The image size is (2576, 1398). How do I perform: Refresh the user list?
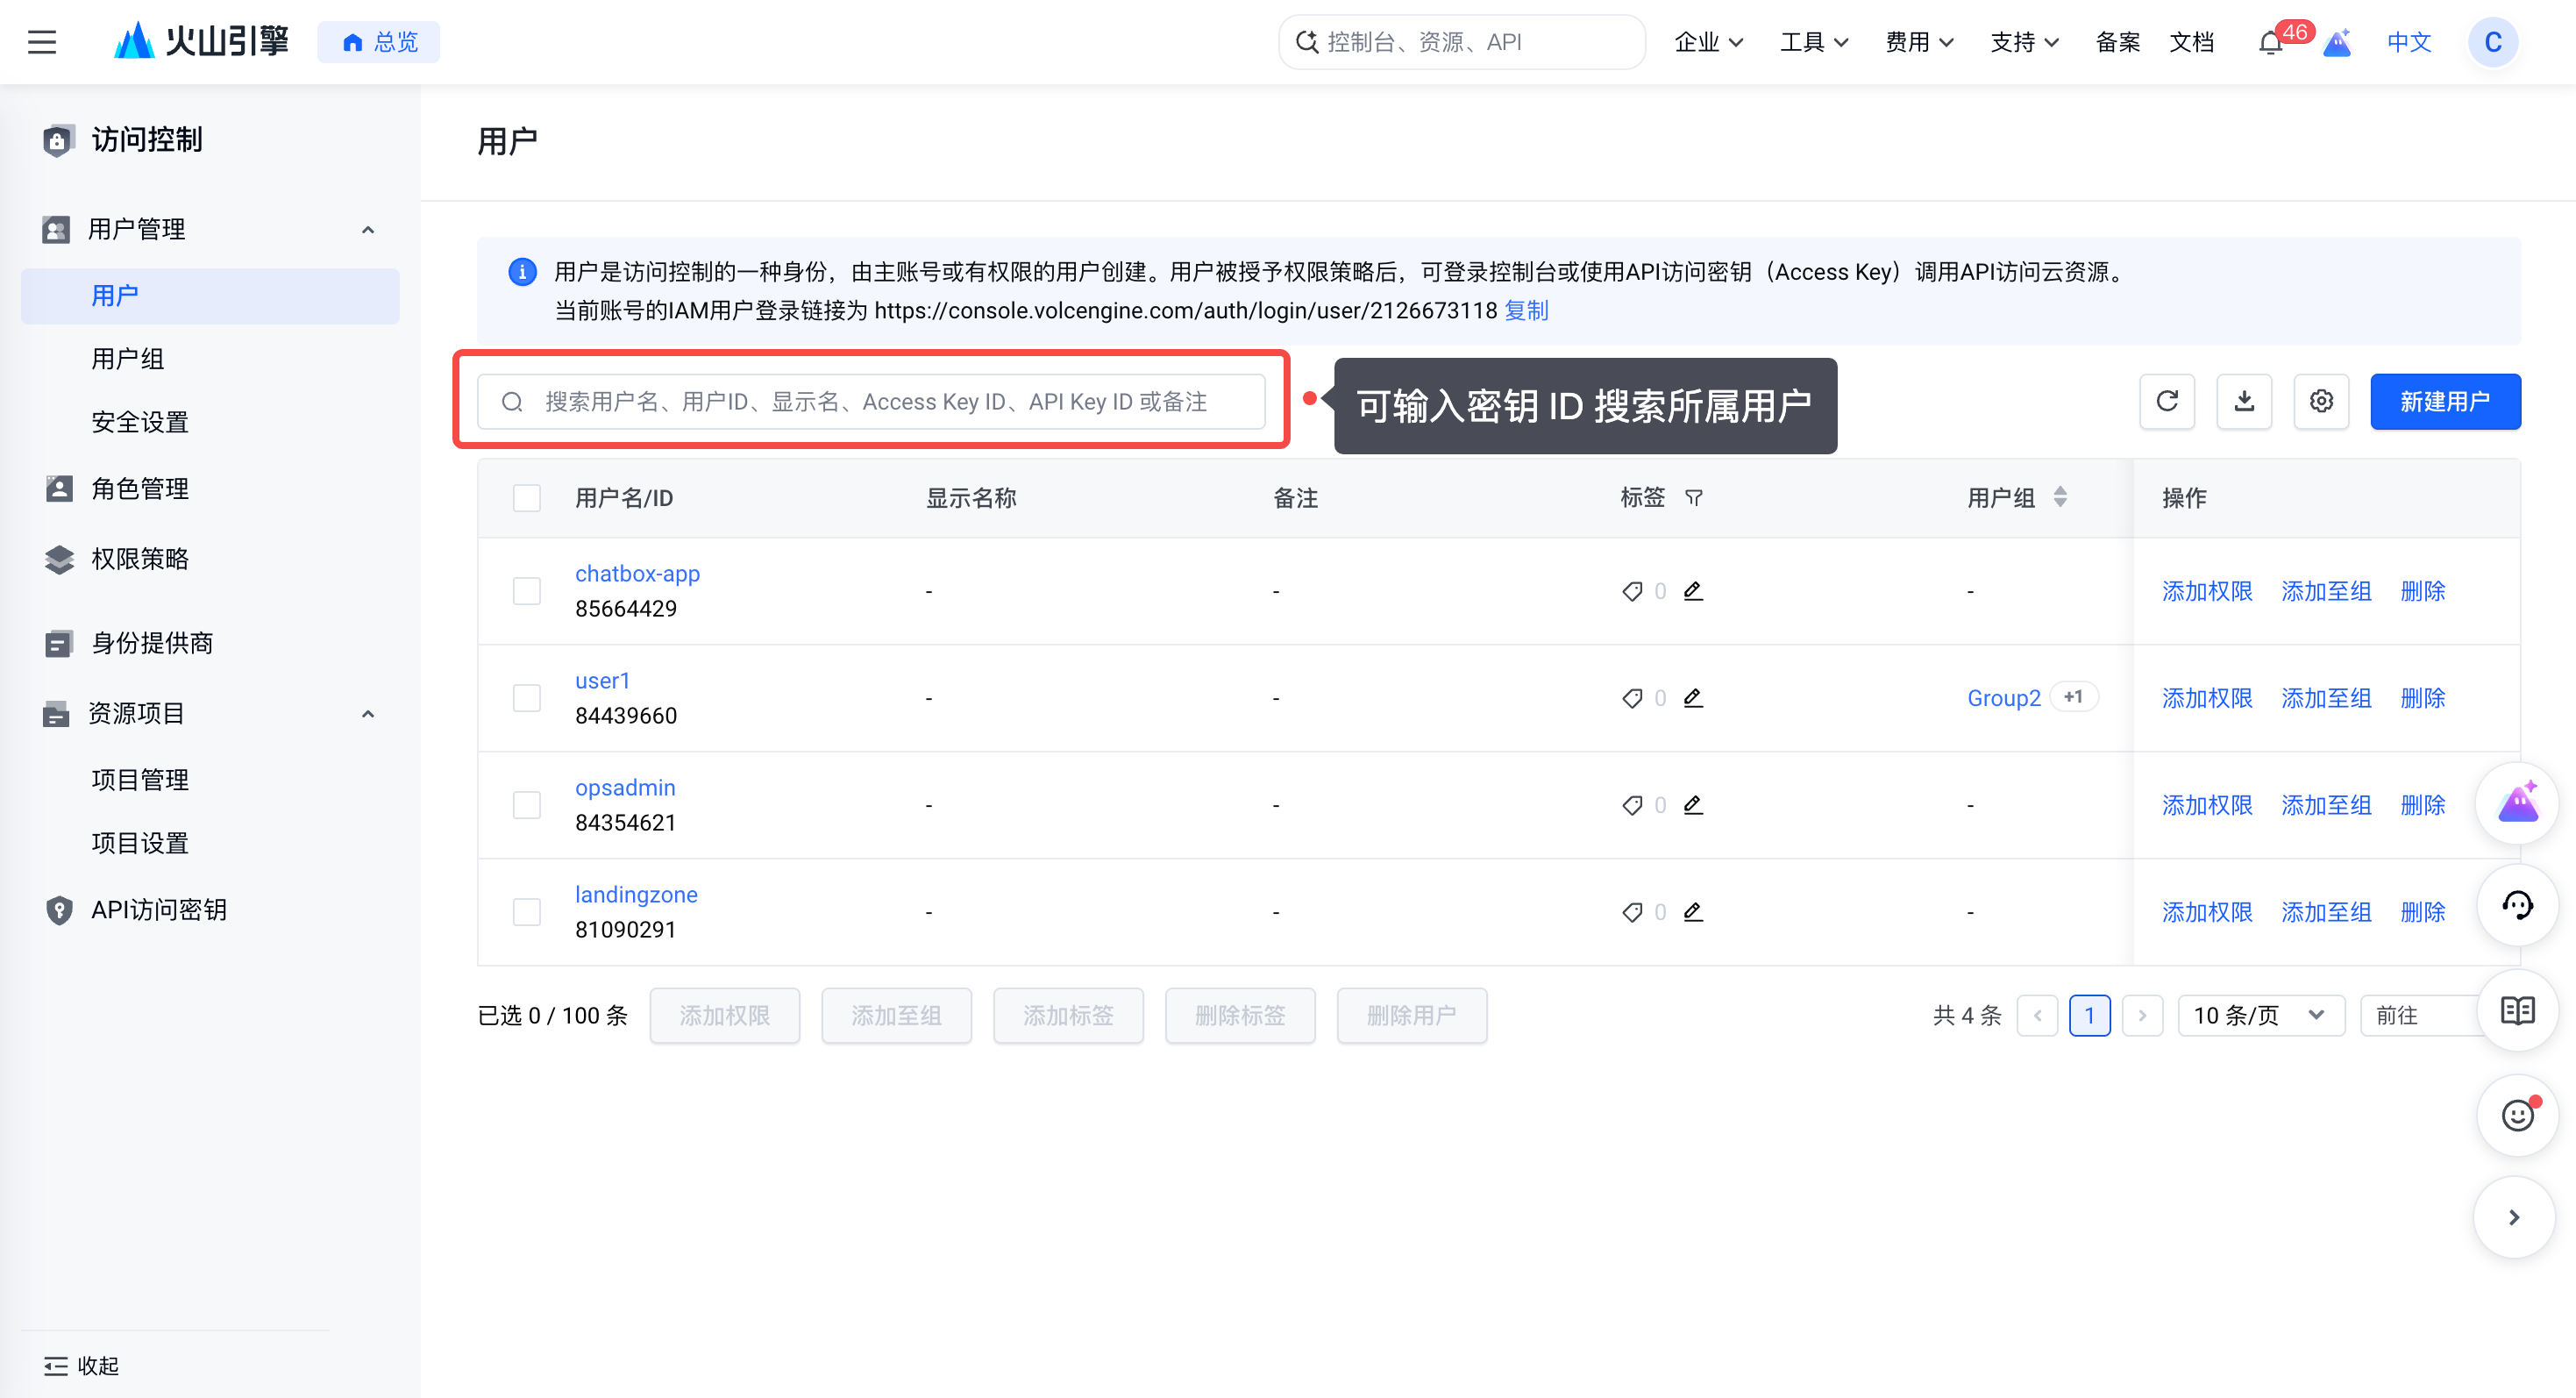pos(2167,402)
